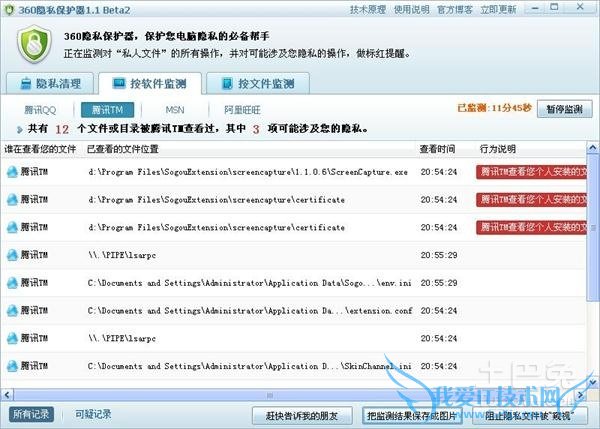Click the 按文件监测 tab file icon
This screenshot has height=429, width=600.
point(227,83)
